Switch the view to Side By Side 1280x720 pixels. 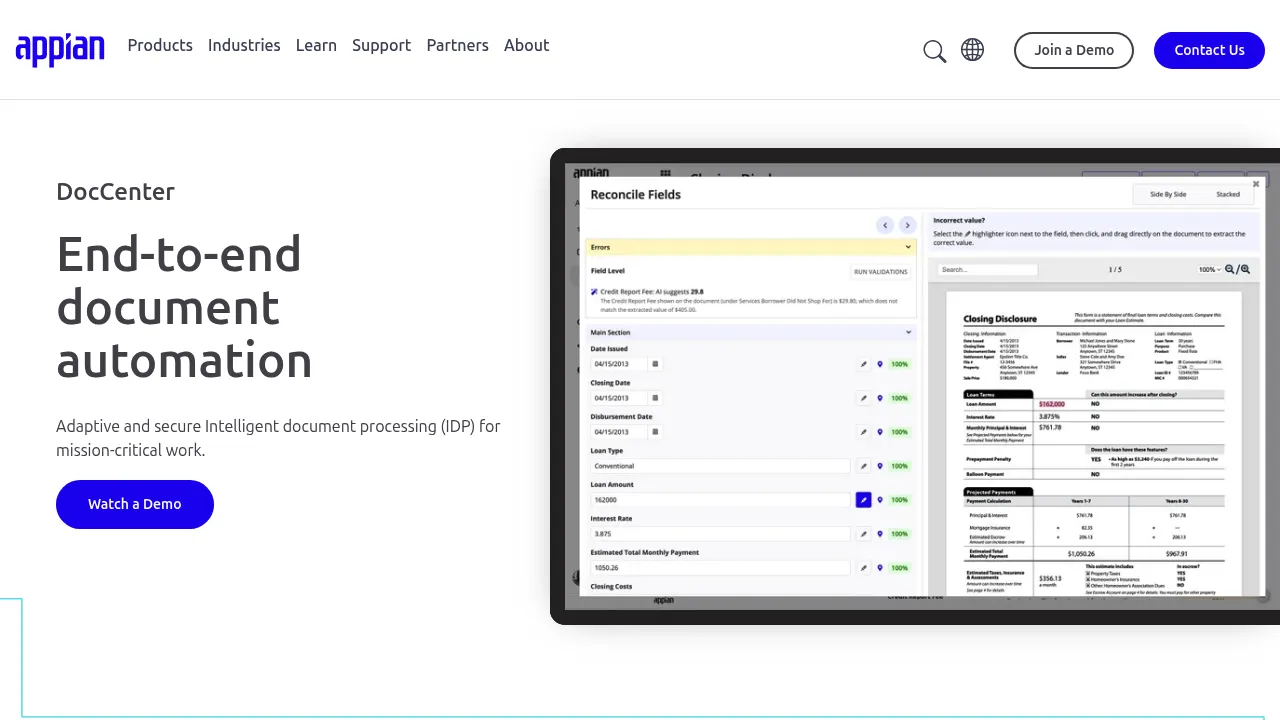[1168, 194]
